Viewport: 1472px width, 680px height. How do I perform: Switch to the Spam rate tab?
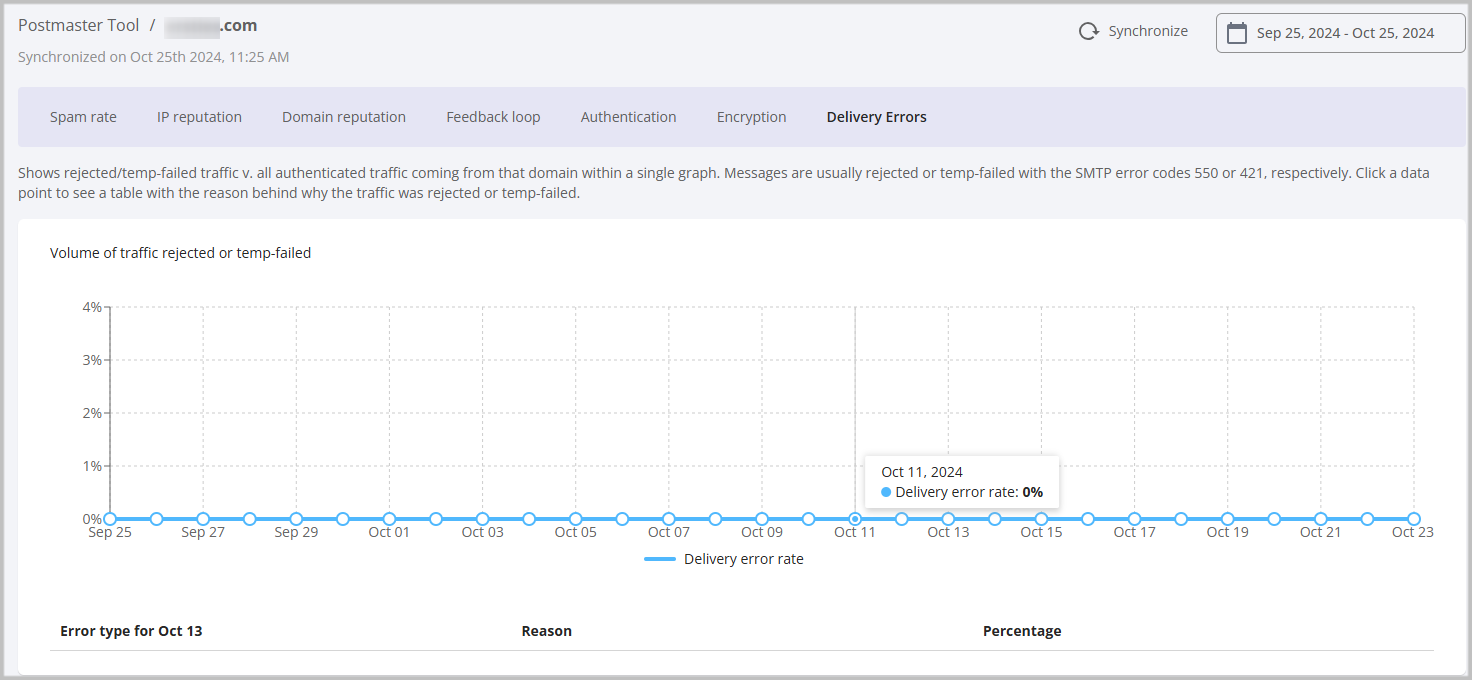83,117
